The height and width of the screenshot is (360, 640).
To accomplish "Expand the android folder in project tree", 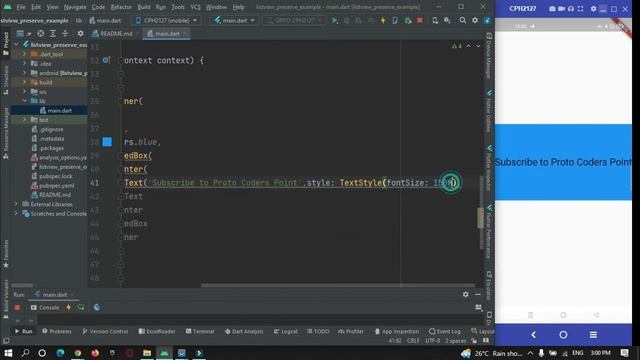I will coord(24,73).
